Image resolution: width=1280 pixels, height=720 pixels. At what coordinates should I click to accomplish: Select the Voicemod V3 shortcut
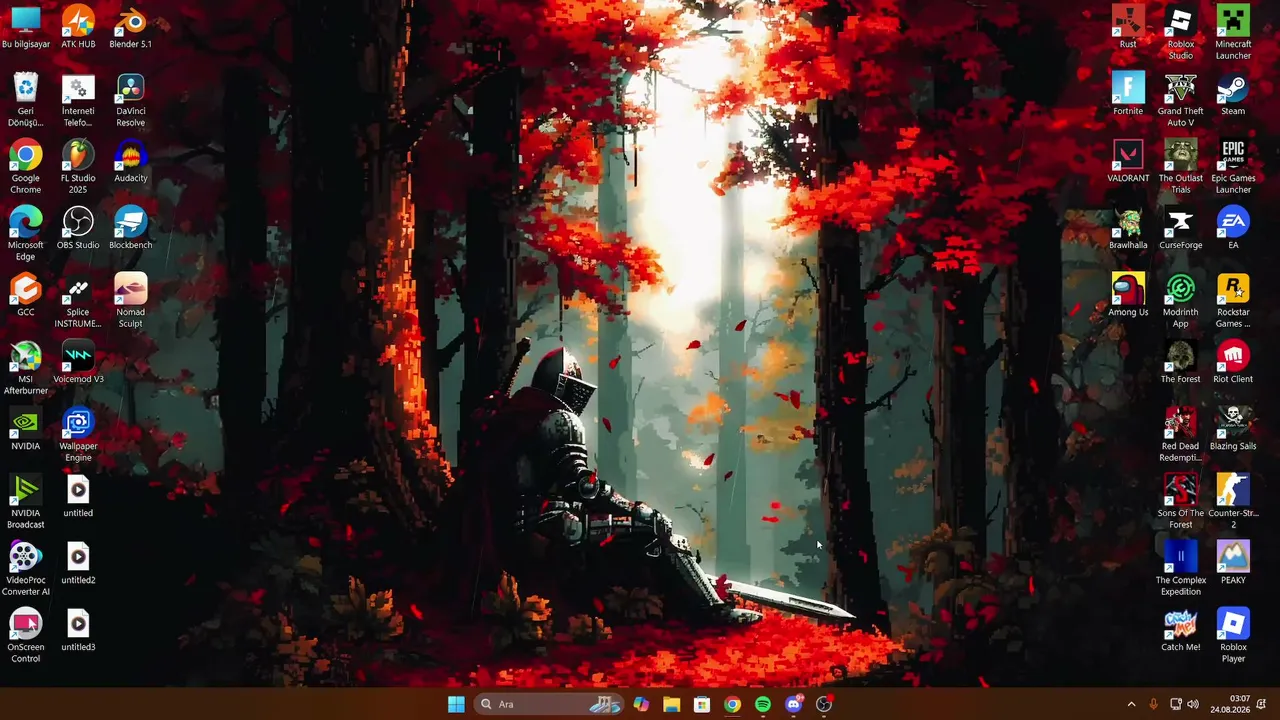(x=78, y=363)
